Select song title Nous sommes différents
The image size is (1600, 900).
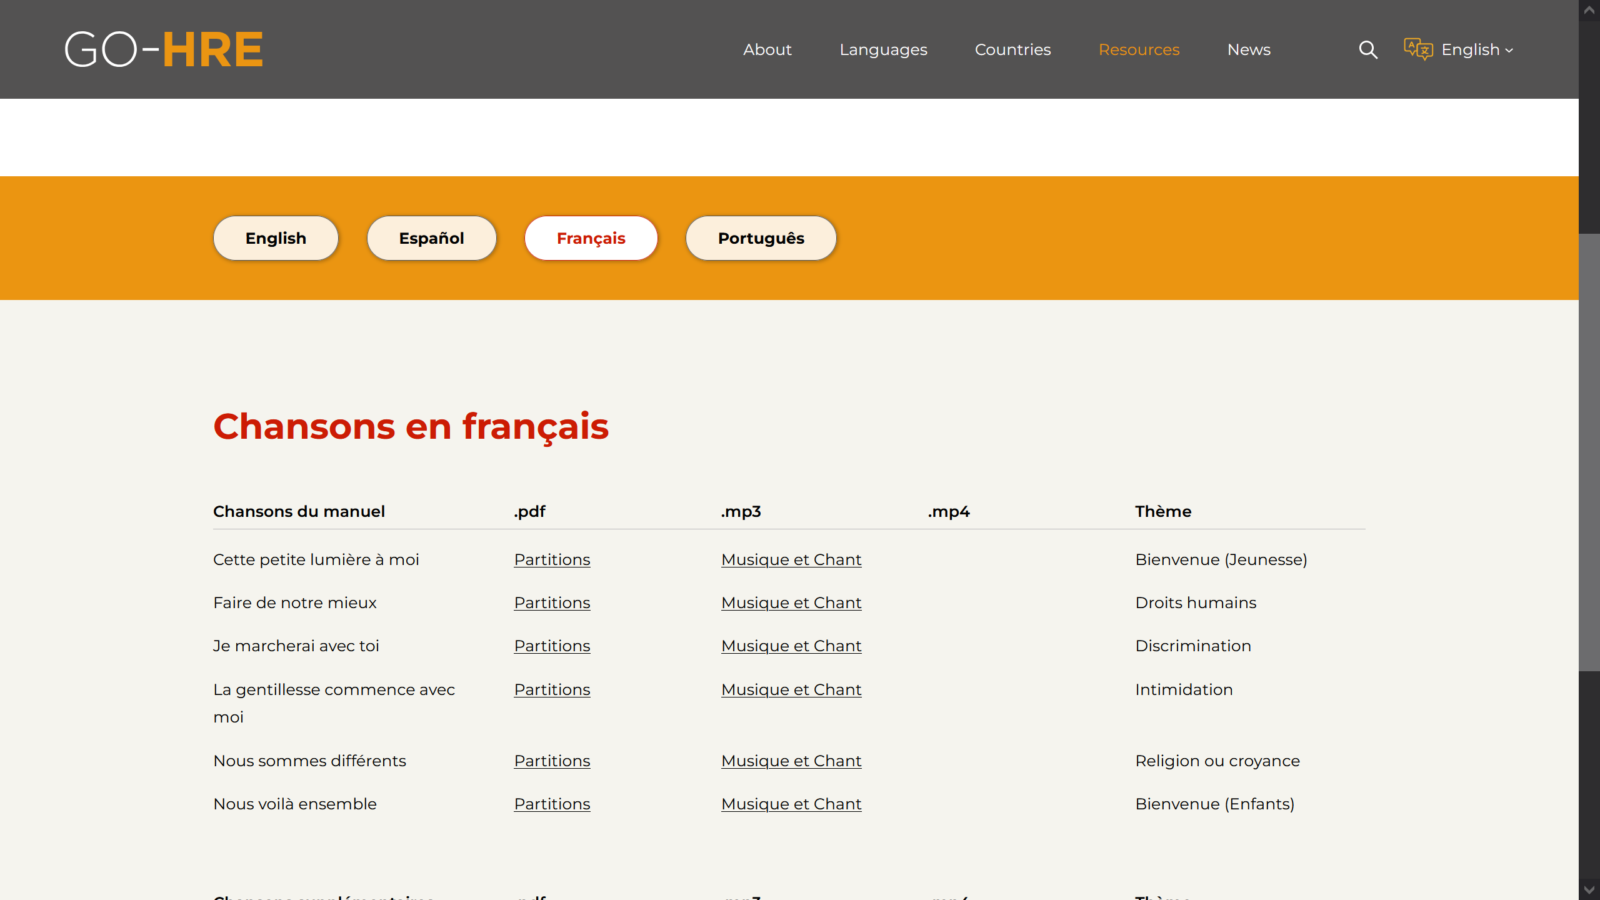(310, 761)
